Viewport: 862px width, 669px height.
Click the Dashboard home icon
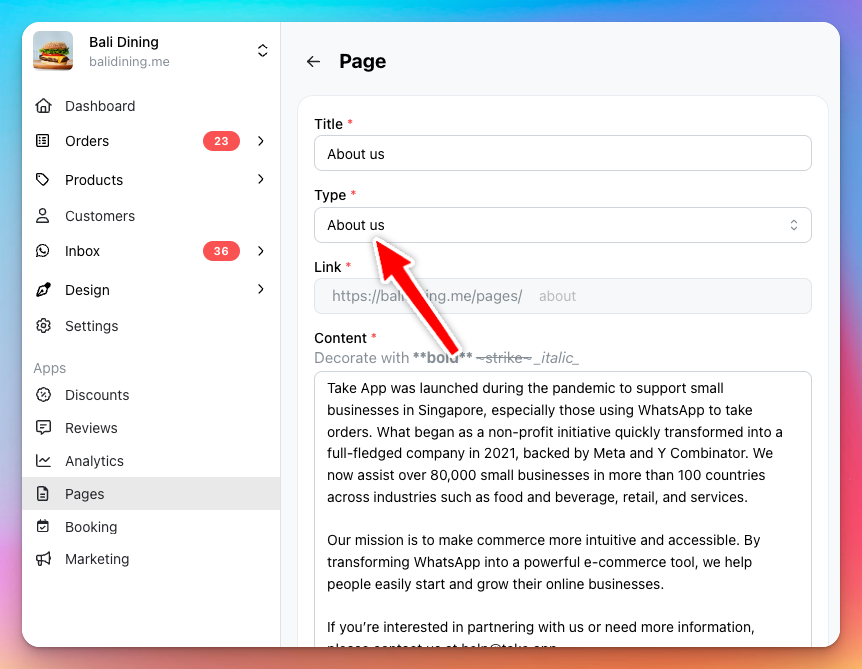click(43, 106)
